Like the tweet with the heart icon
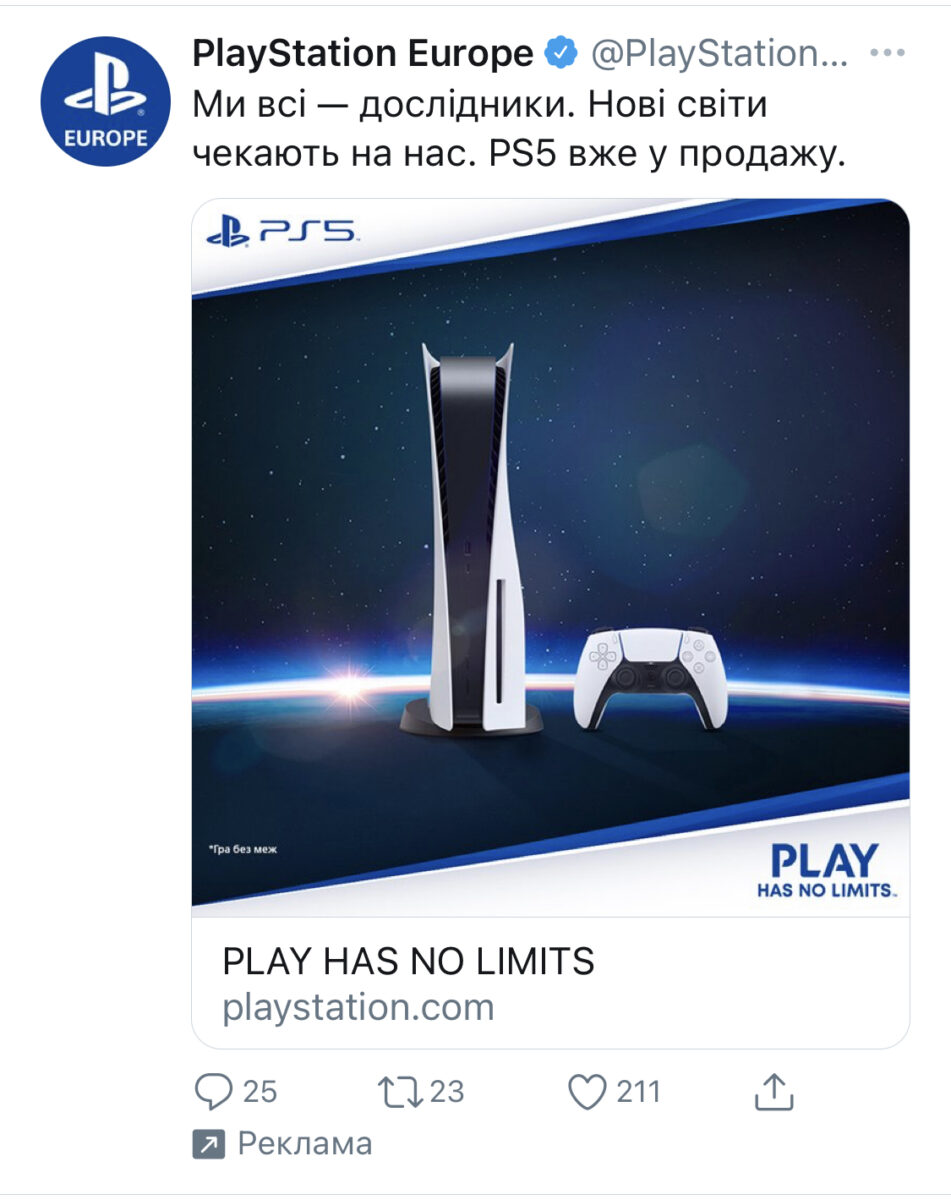951x1200 pixels. point(588,1092)
